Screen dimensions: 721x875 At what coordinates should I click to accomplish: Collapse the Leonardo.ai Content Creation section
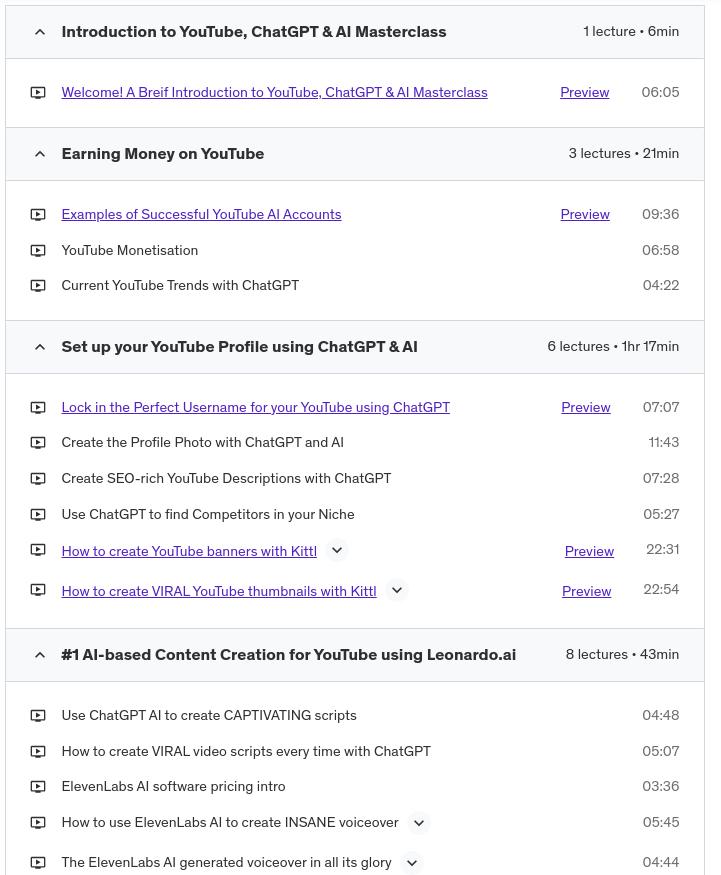tap(40, 655)
